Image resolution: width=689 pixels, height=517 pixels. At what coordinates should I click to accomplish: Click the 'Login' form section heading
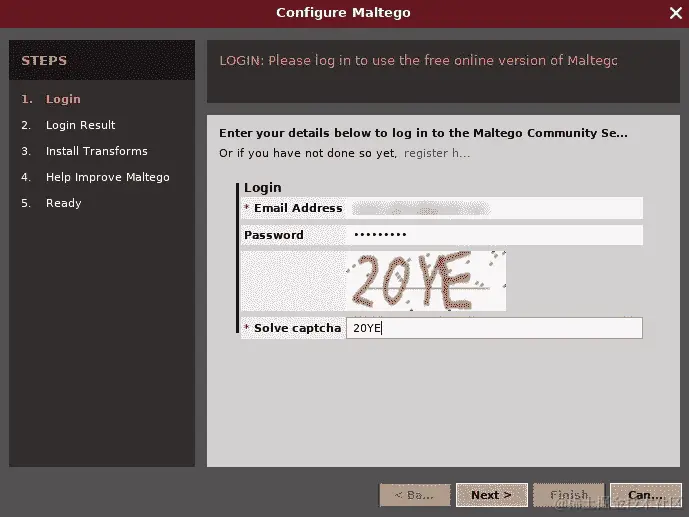click(263, 188)
